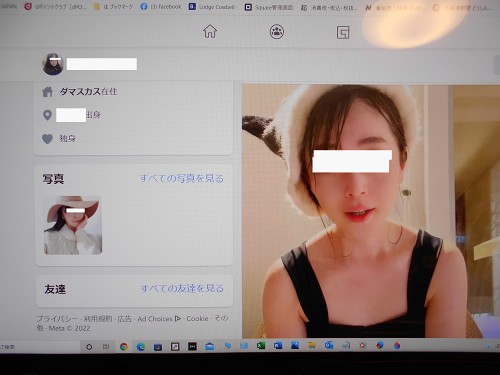Click 'すべての写真を見る' link

[x=182, y=179]
